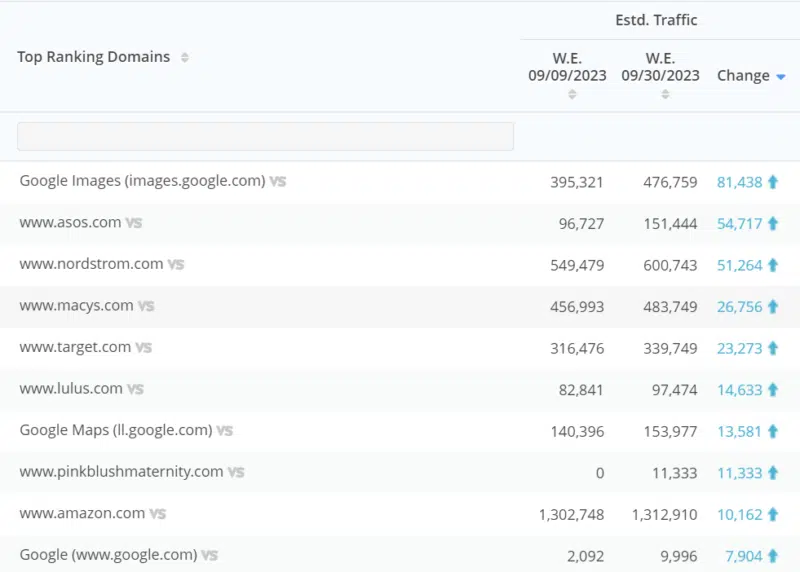Select the www.macys.com domain name

click(x=77, y=306)
